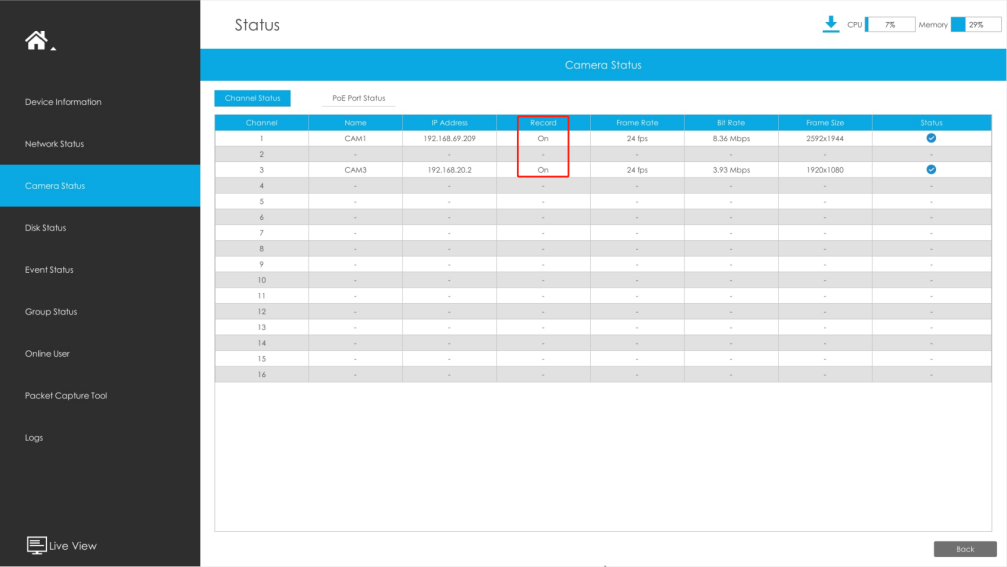
Task: Click the Memory usage bar
Action: 976,24
